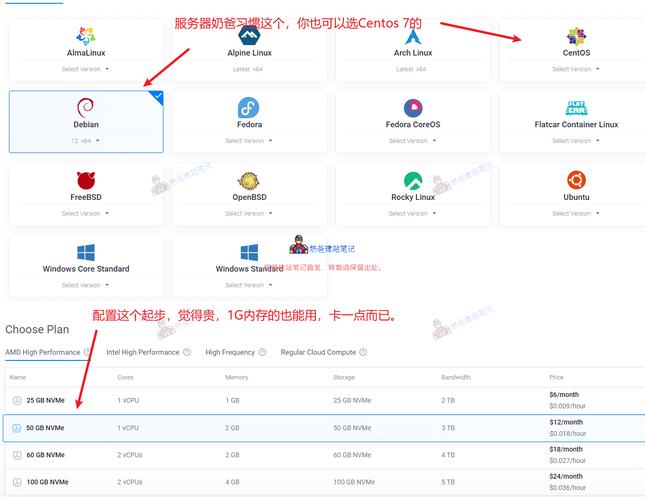Open CentOS Select Version dropdown
The height and width of the screenshot is (500, 645).
point(575,69)
